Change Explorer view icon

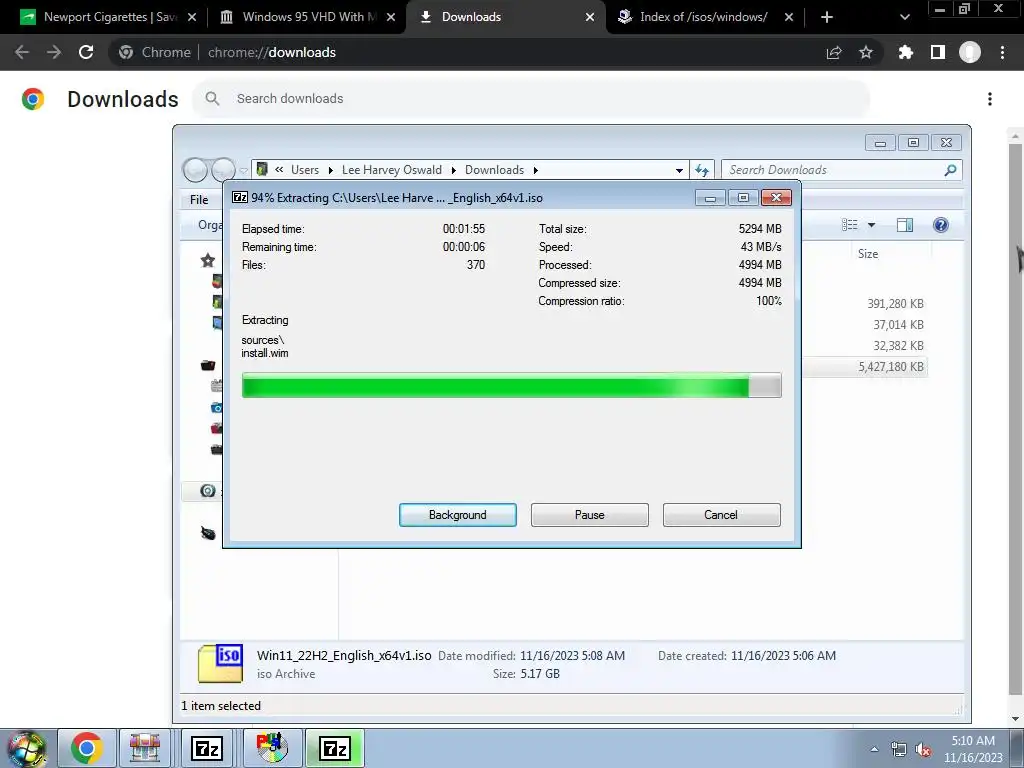[x=850, y=225]
